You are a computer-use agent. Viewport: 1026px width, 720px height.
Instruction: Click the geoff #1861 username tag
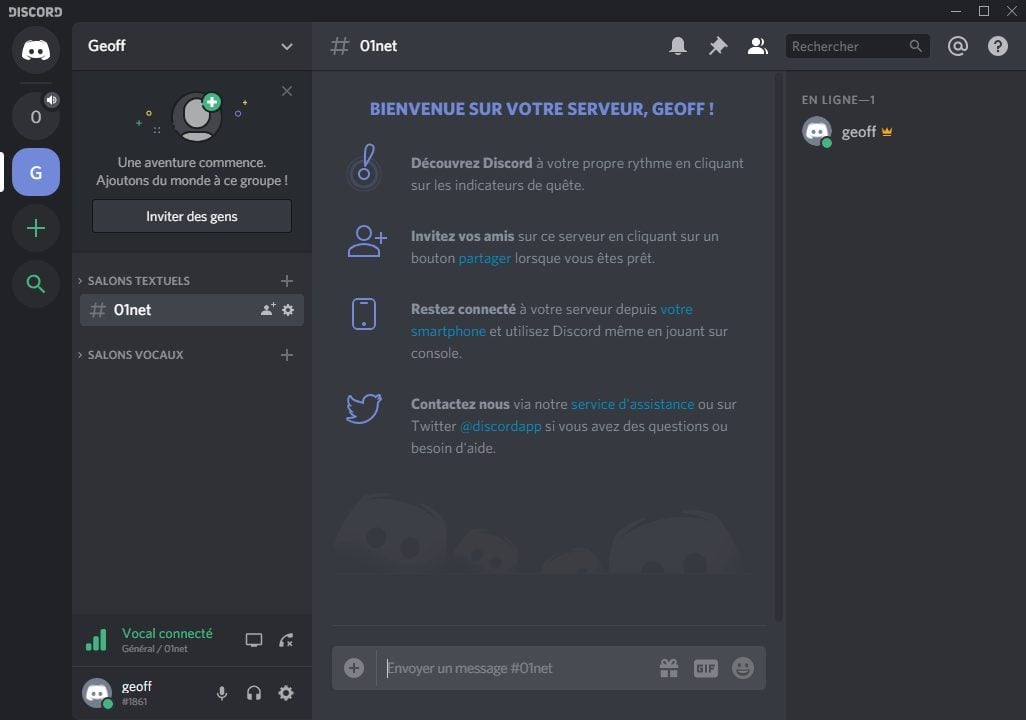tap(137, 693)
